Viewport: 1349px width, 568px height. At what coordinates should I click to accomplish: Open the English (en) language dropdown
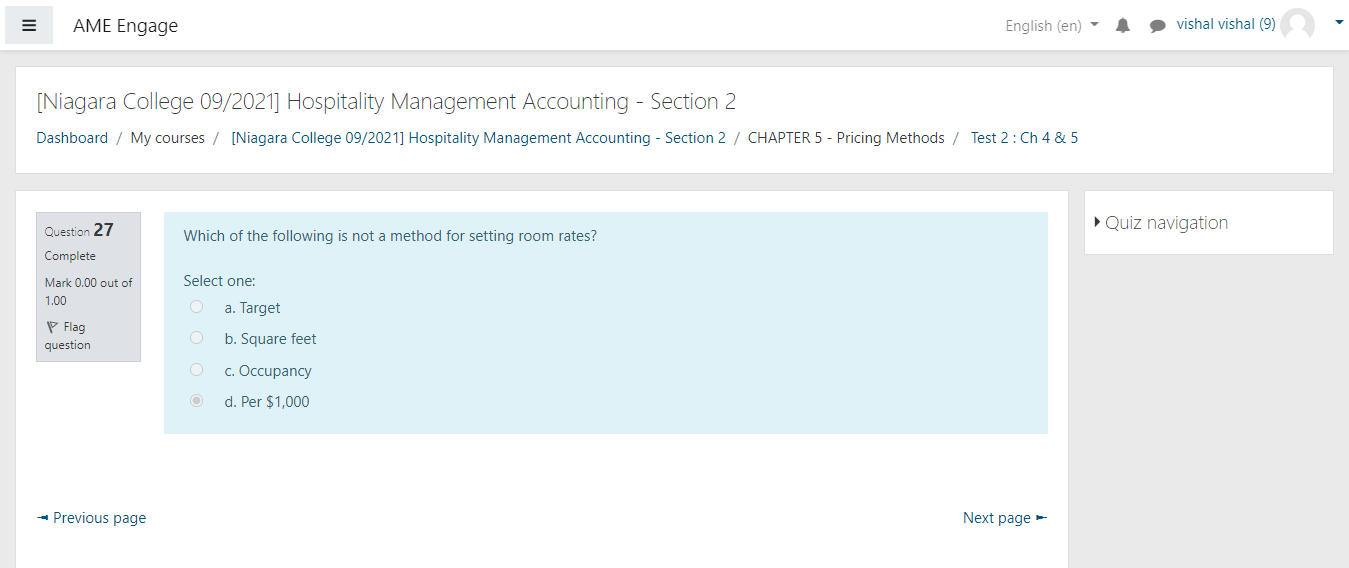click(x=1052, y=26)
